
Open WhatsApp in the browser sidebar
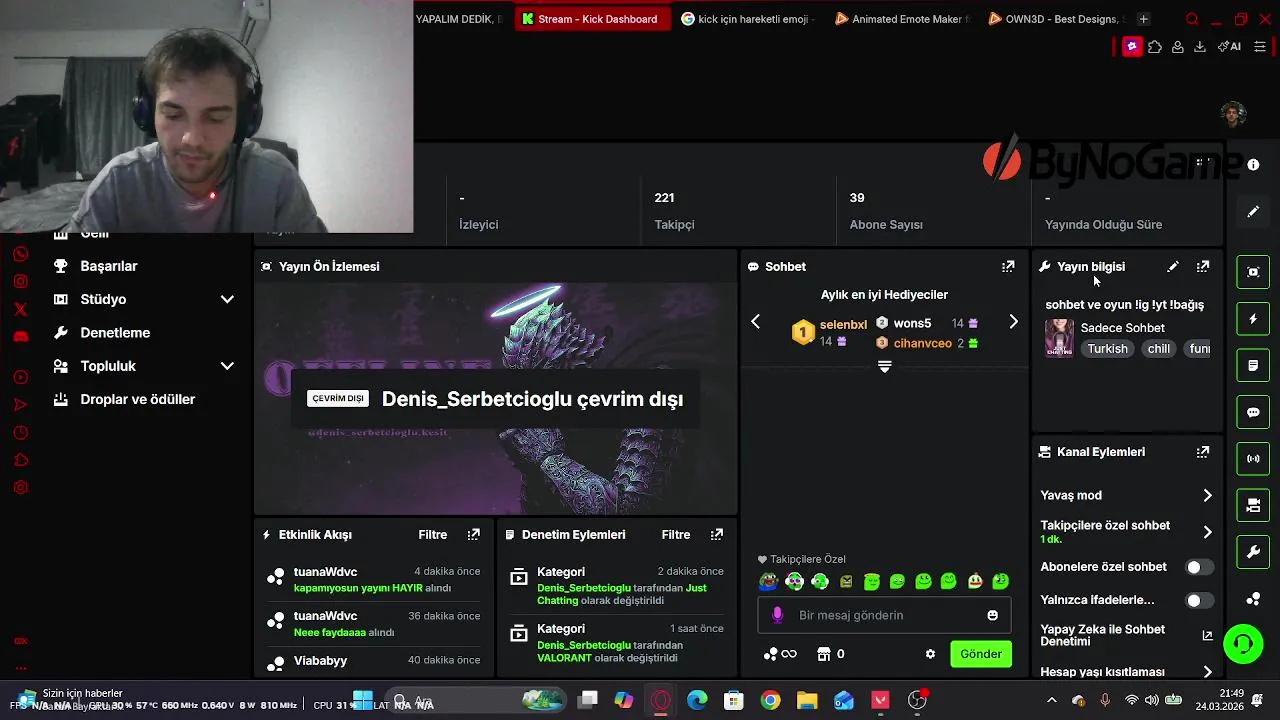[x=21, y=254]
